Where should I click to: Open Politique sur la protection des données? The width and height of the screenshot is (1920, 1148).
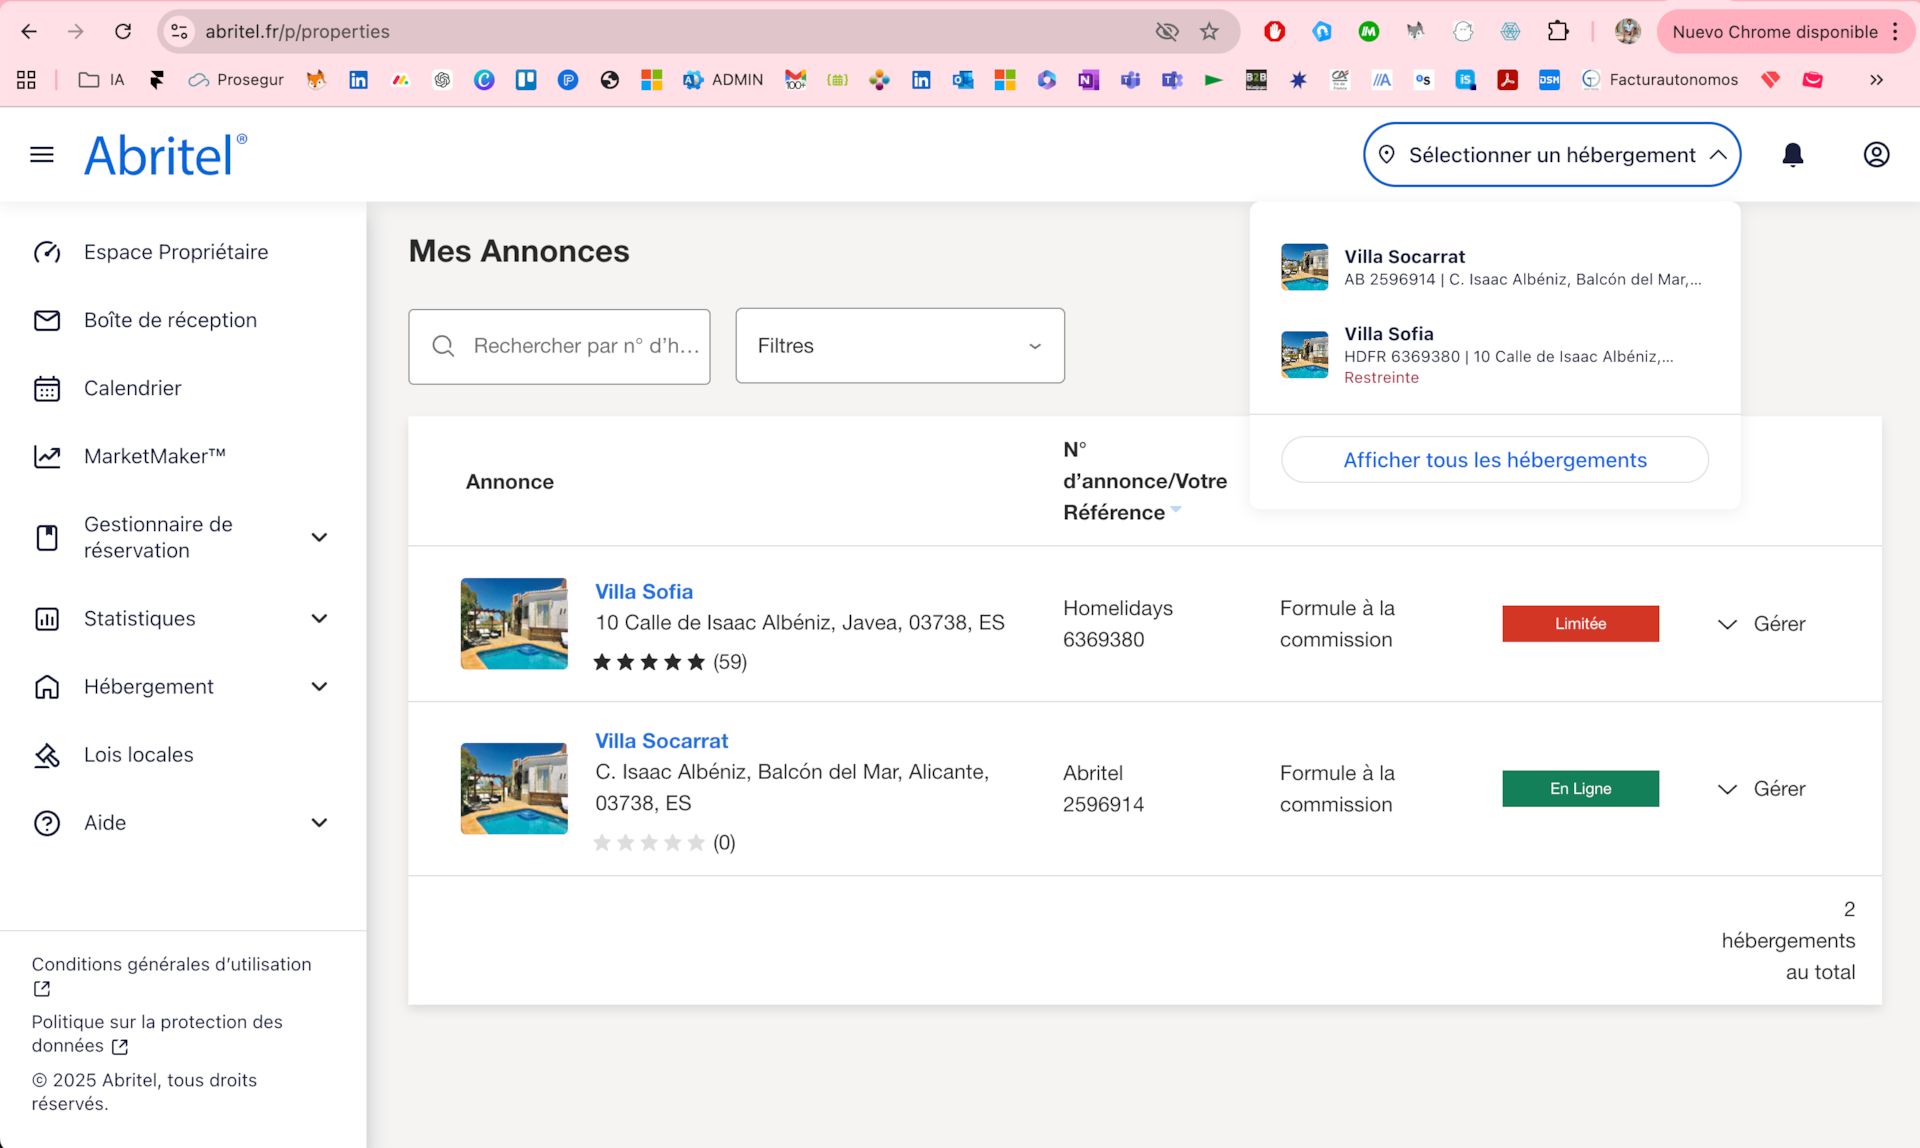[157, 1034]
